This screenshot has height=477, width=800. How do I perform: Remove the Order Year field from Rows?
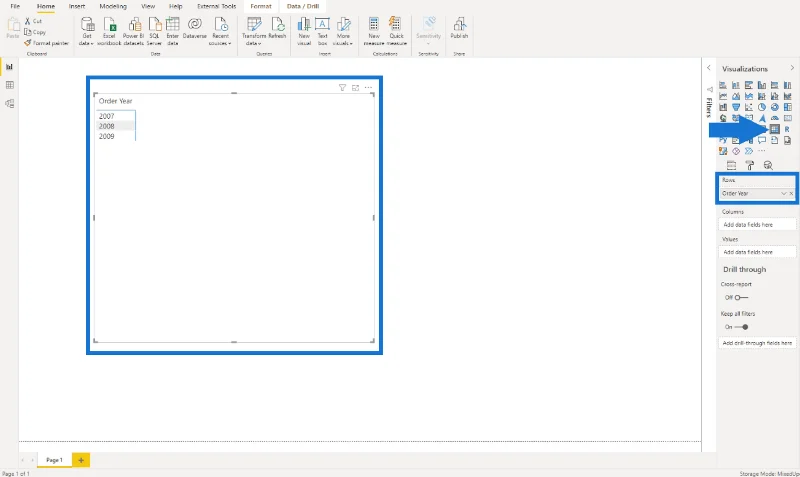coord(791,194)
